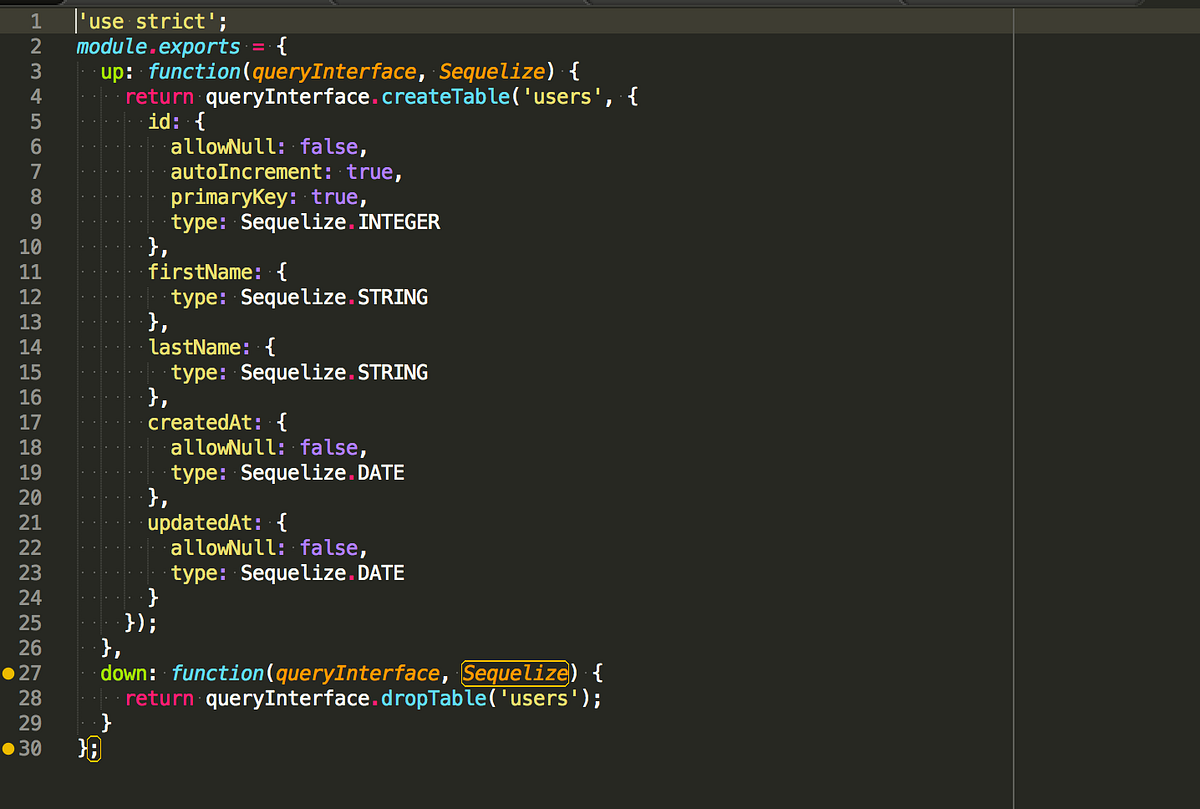The width and height of the screenshot is (1200, 809).
Task: Click the 'use strict' string on line 1
Action: 146,21
